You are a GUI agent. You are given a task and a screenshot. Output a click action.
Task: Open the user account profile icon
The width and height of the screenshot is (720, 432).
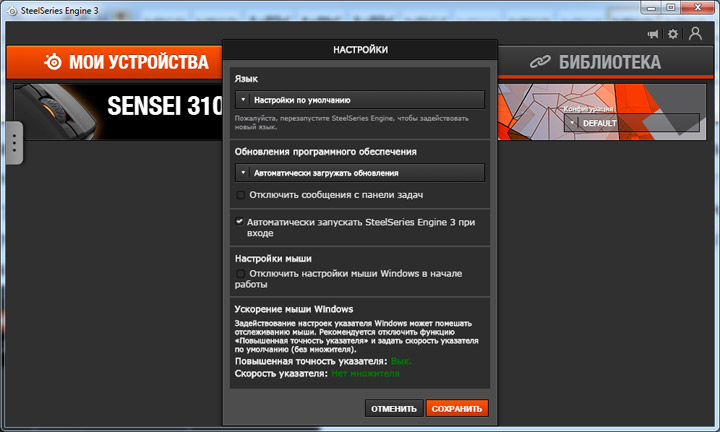pyautogui.click(x=695, y=34)
